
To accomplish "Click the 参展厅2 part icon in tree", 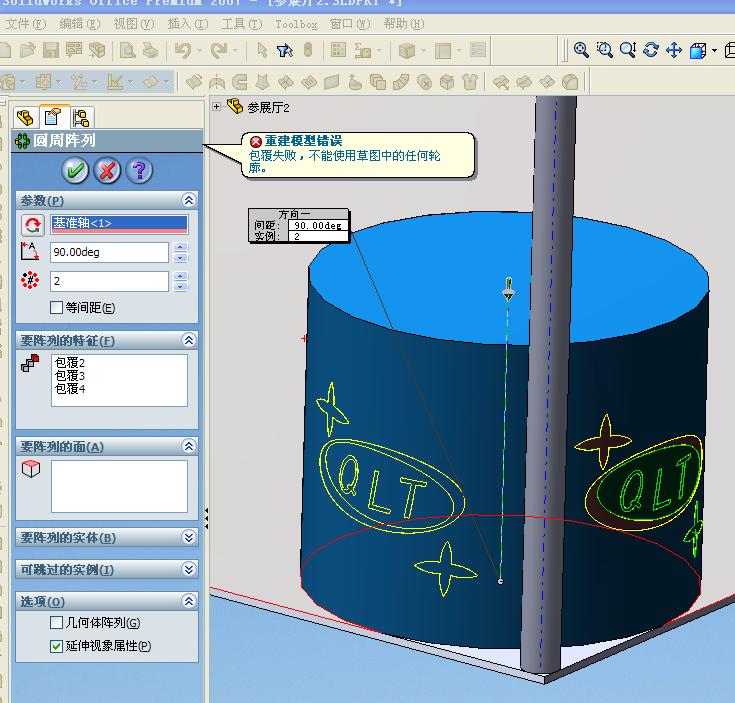I will coord(235,106).
